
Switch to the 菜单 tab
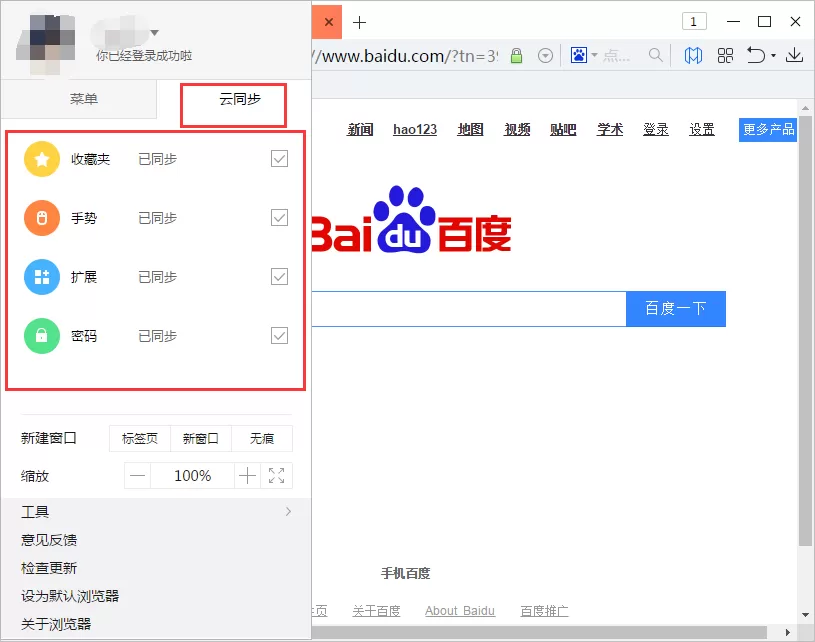point(79,99)
